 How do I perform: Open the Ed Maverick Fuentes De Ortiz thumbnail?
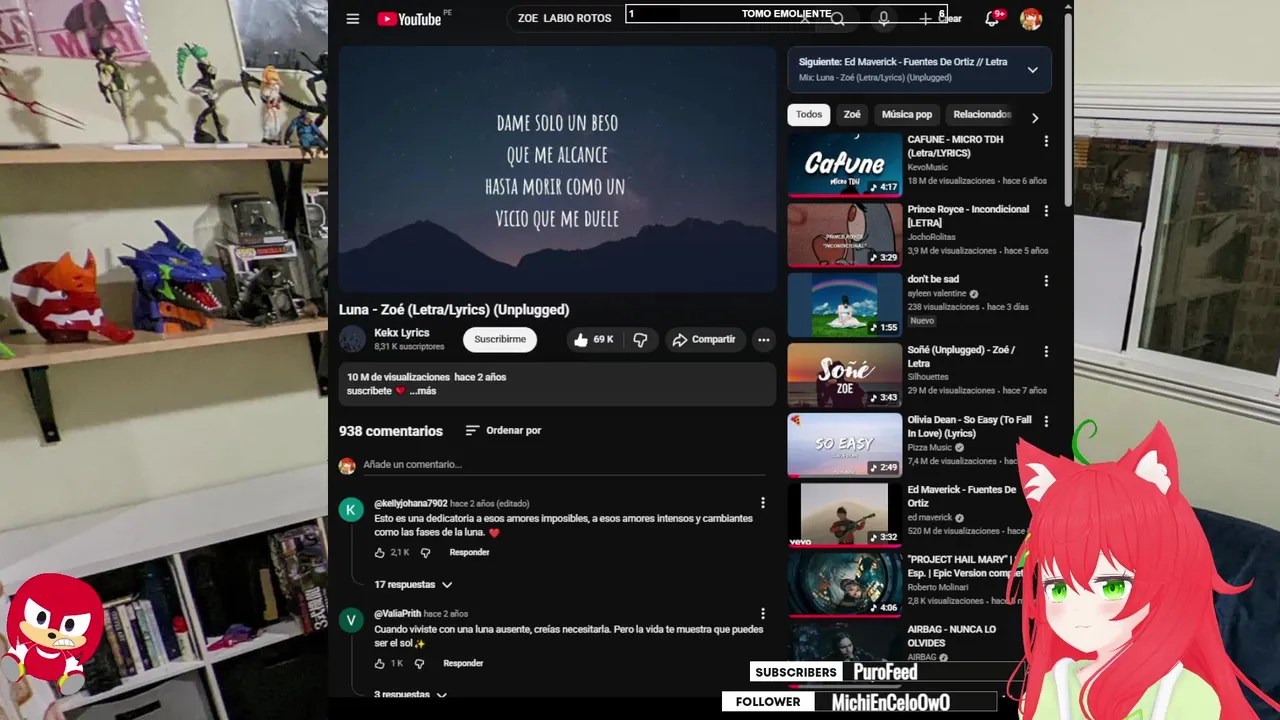pos(845,515)
